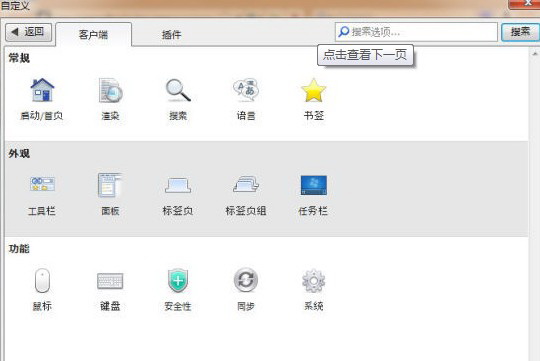Click the 外观 section heading
Image resolution: width=540 pixels, height=361 pixels.
coord(19,153)
